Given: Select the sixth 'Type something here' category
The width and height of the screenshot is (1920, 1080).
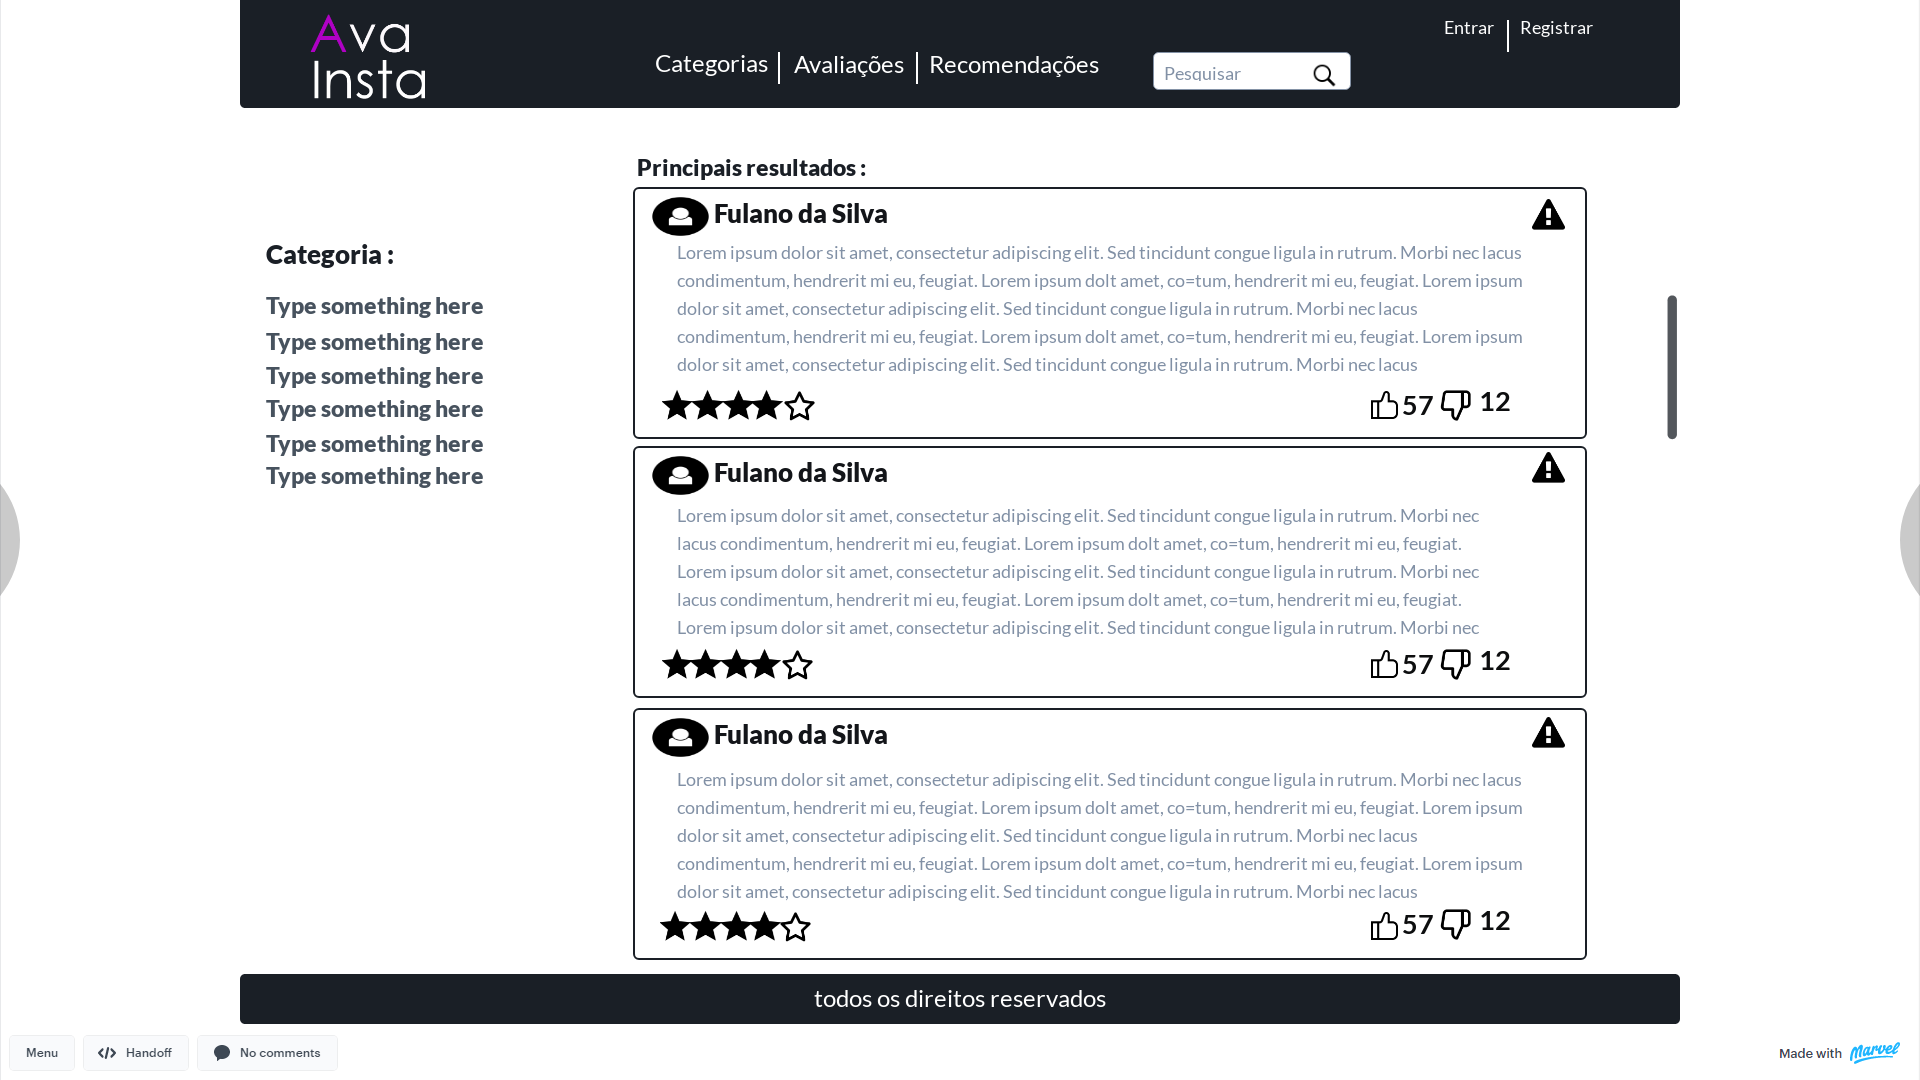Looking at the screenshot, I should click(374, 476).
